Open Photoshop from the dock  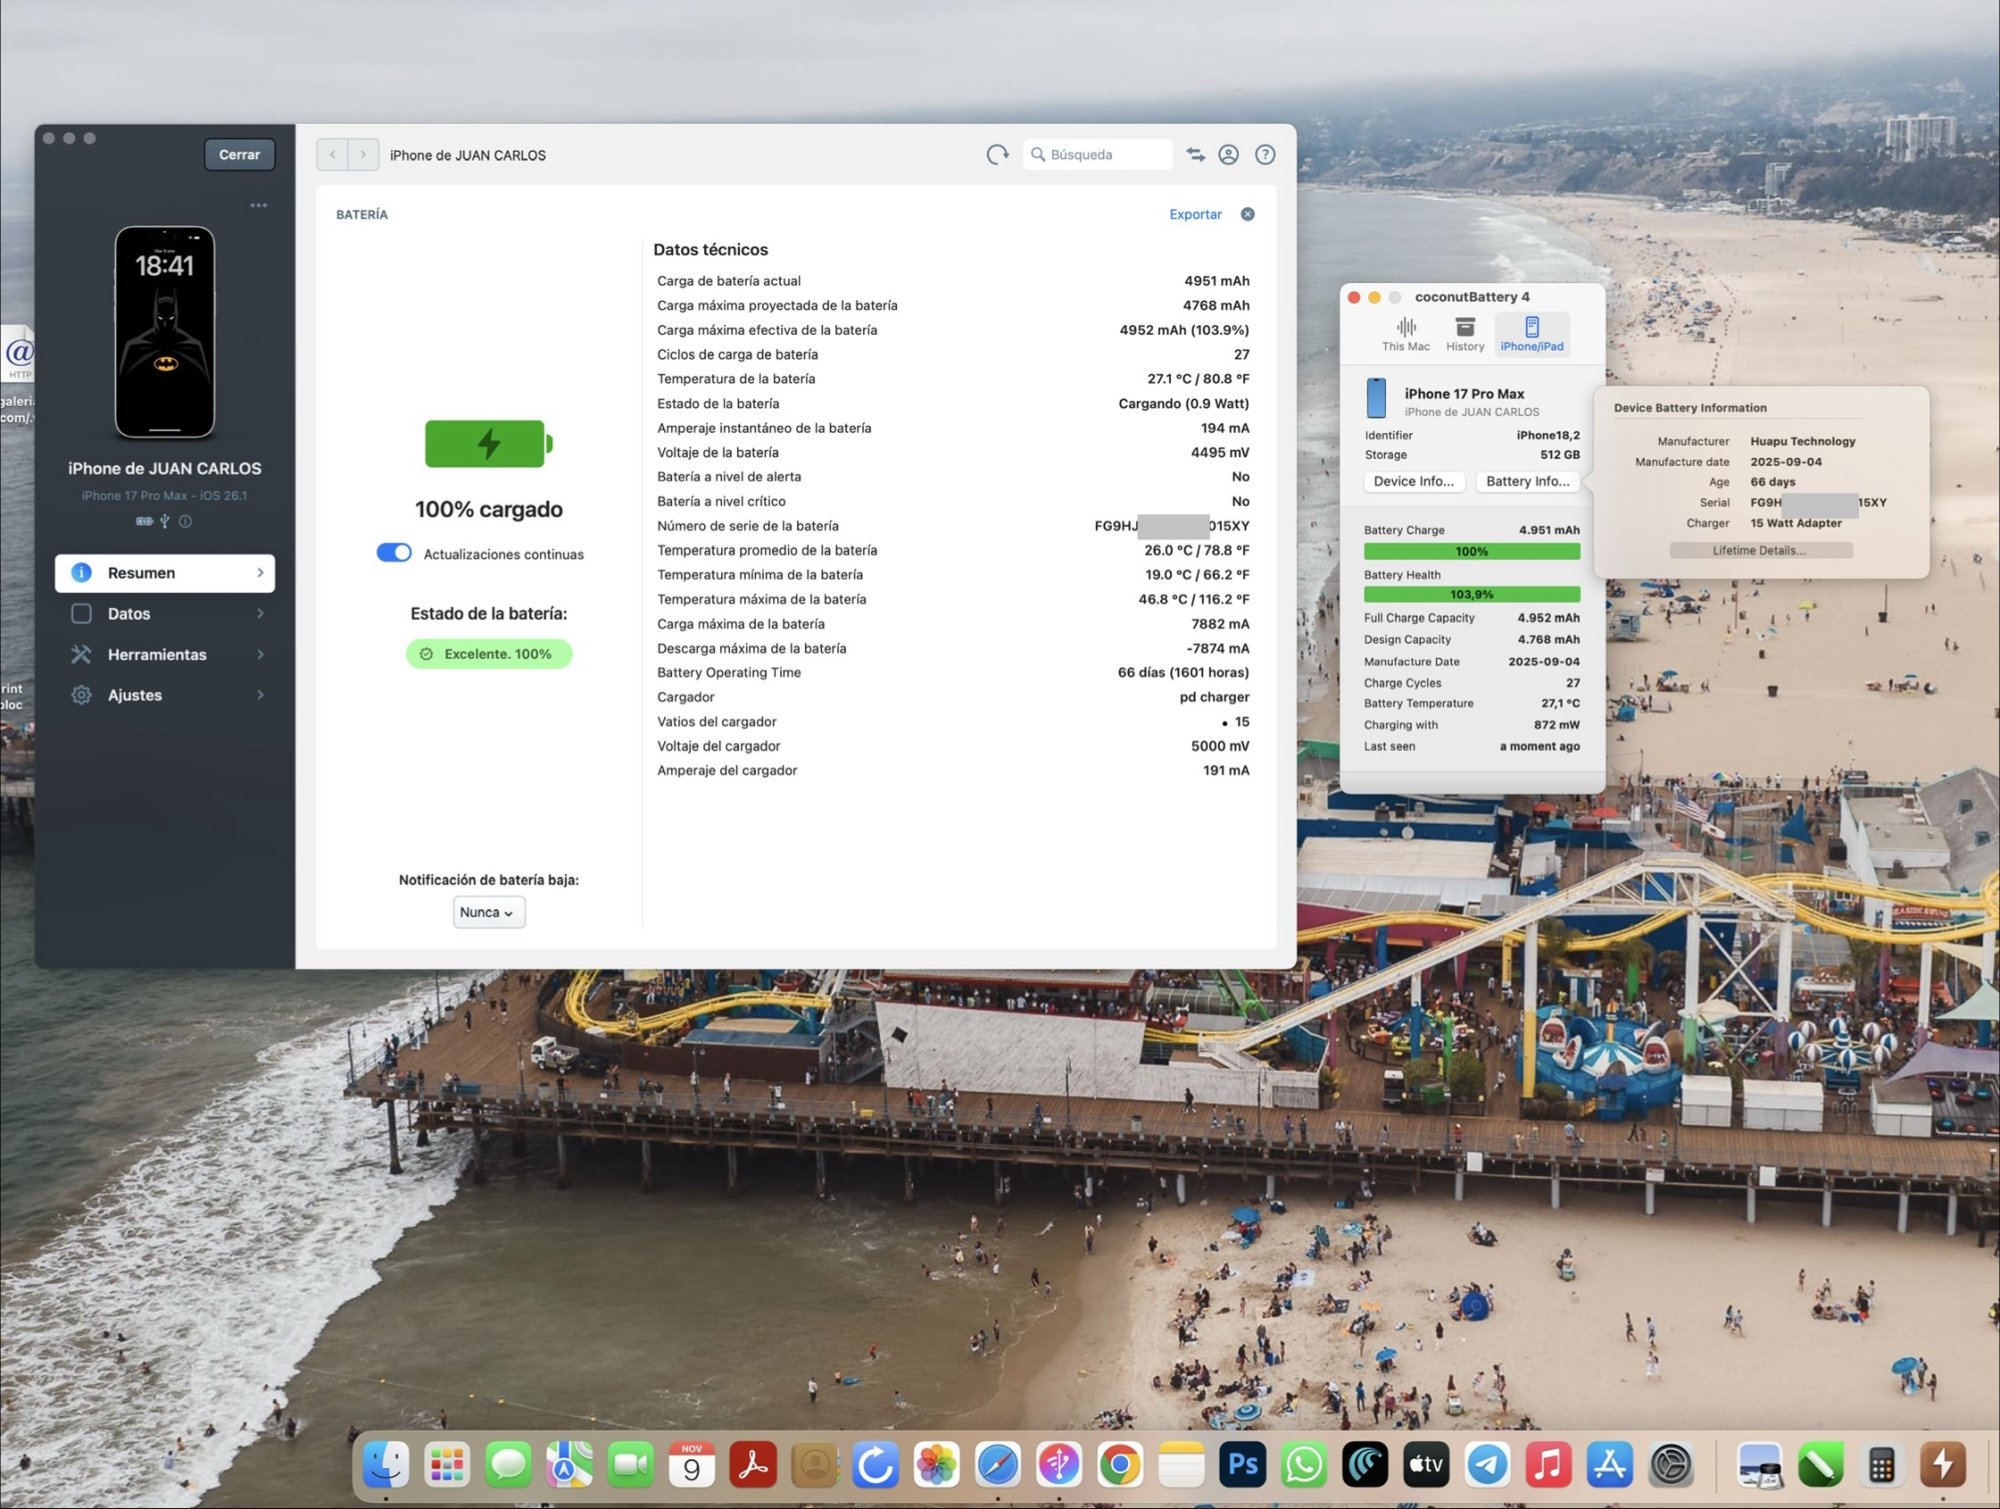click(x=1242, y=1465)
